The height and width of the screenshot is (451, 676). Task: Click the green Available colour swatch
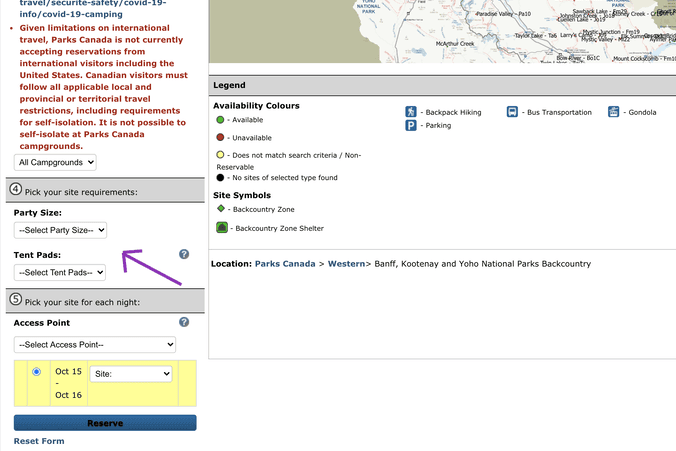[220, 120]
